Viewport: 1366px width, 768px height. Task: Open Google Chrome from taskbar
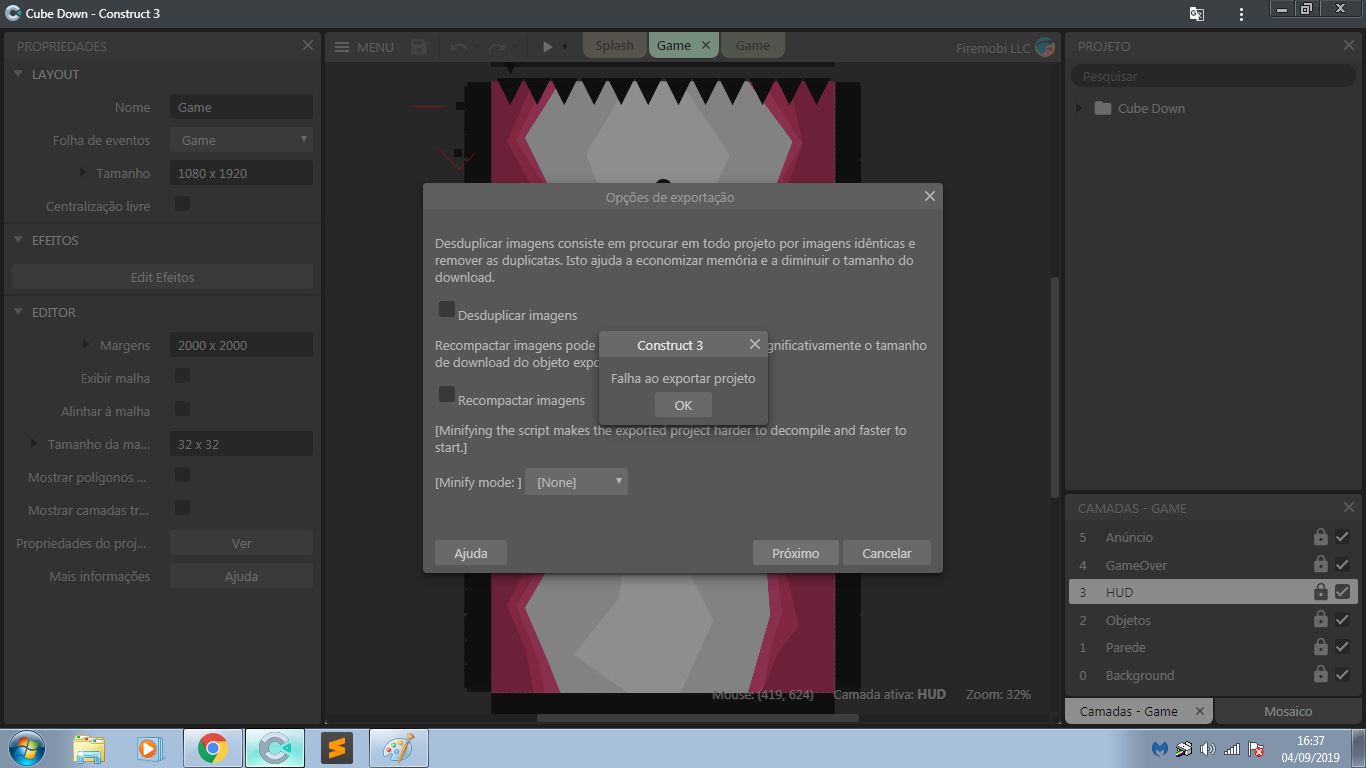click(x=212, y=748)
